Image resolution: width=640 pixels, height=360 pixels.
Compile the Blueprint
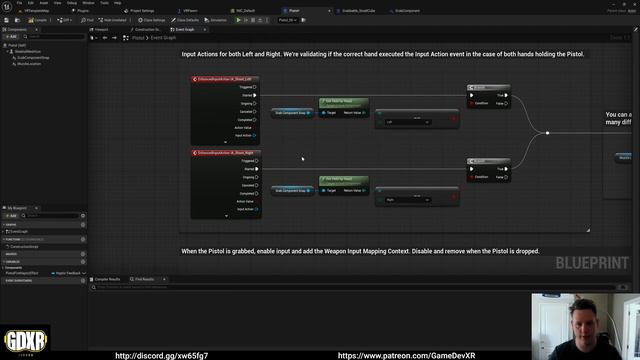click(38, 20)
